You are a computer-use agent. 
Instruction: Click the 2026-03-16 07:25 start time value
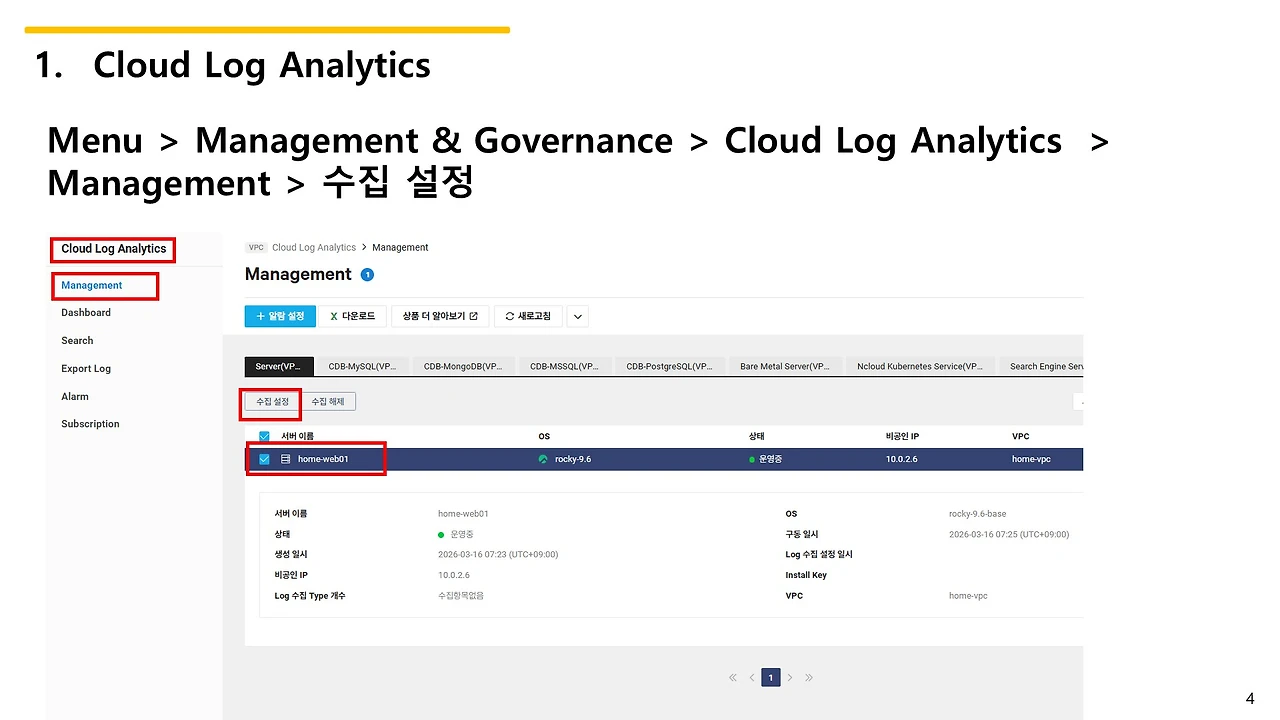click(x=1009, y=535)
